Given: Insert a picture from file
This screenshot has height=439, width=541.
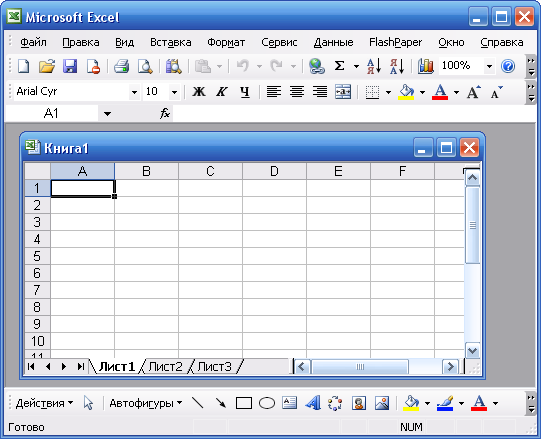Looking at the screenshot, I should tap(382, 403).
